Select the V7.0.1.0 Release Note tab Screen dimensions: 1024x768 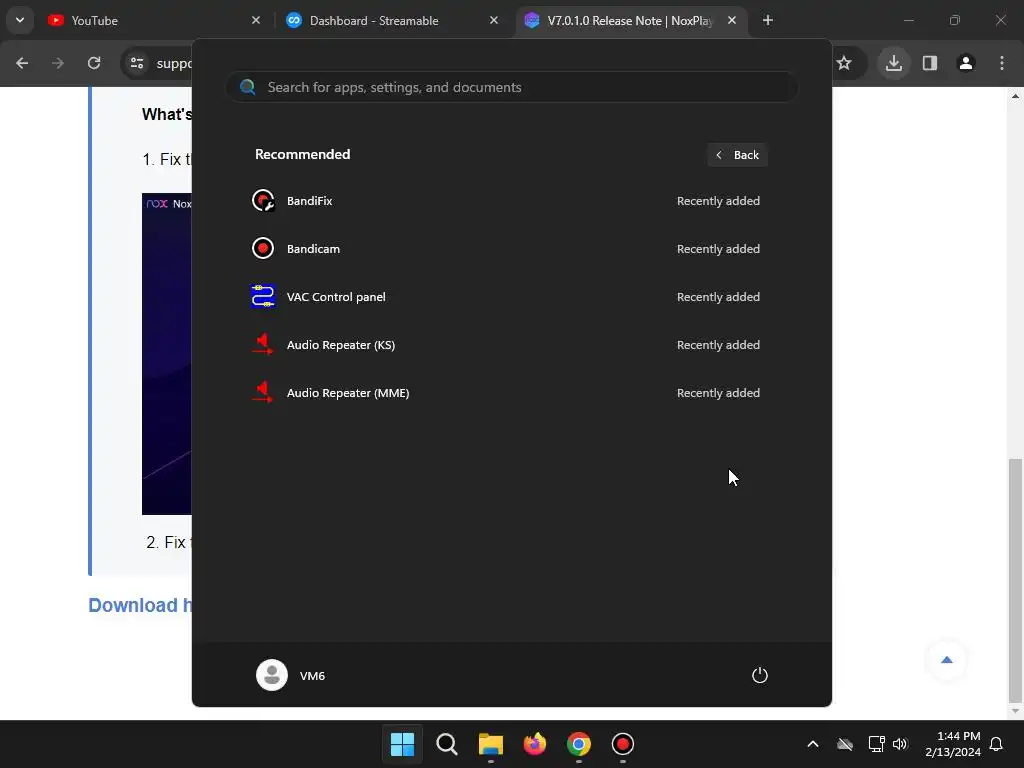pyautogui.click(x=631, y=21)
